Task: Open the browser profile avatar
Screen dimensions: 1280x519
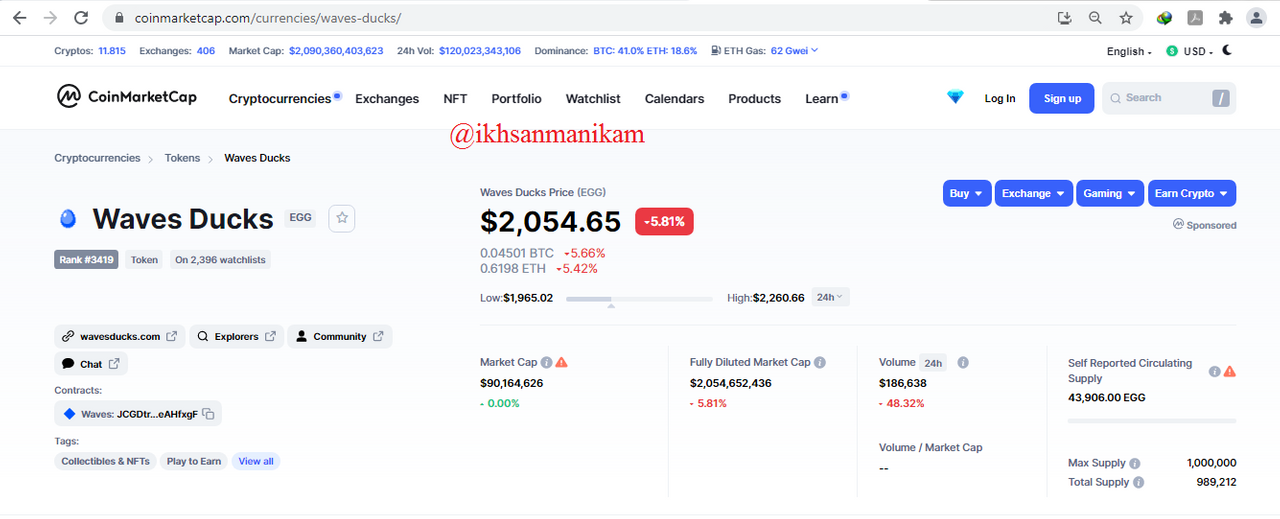Action: (x=1256, y=18)
